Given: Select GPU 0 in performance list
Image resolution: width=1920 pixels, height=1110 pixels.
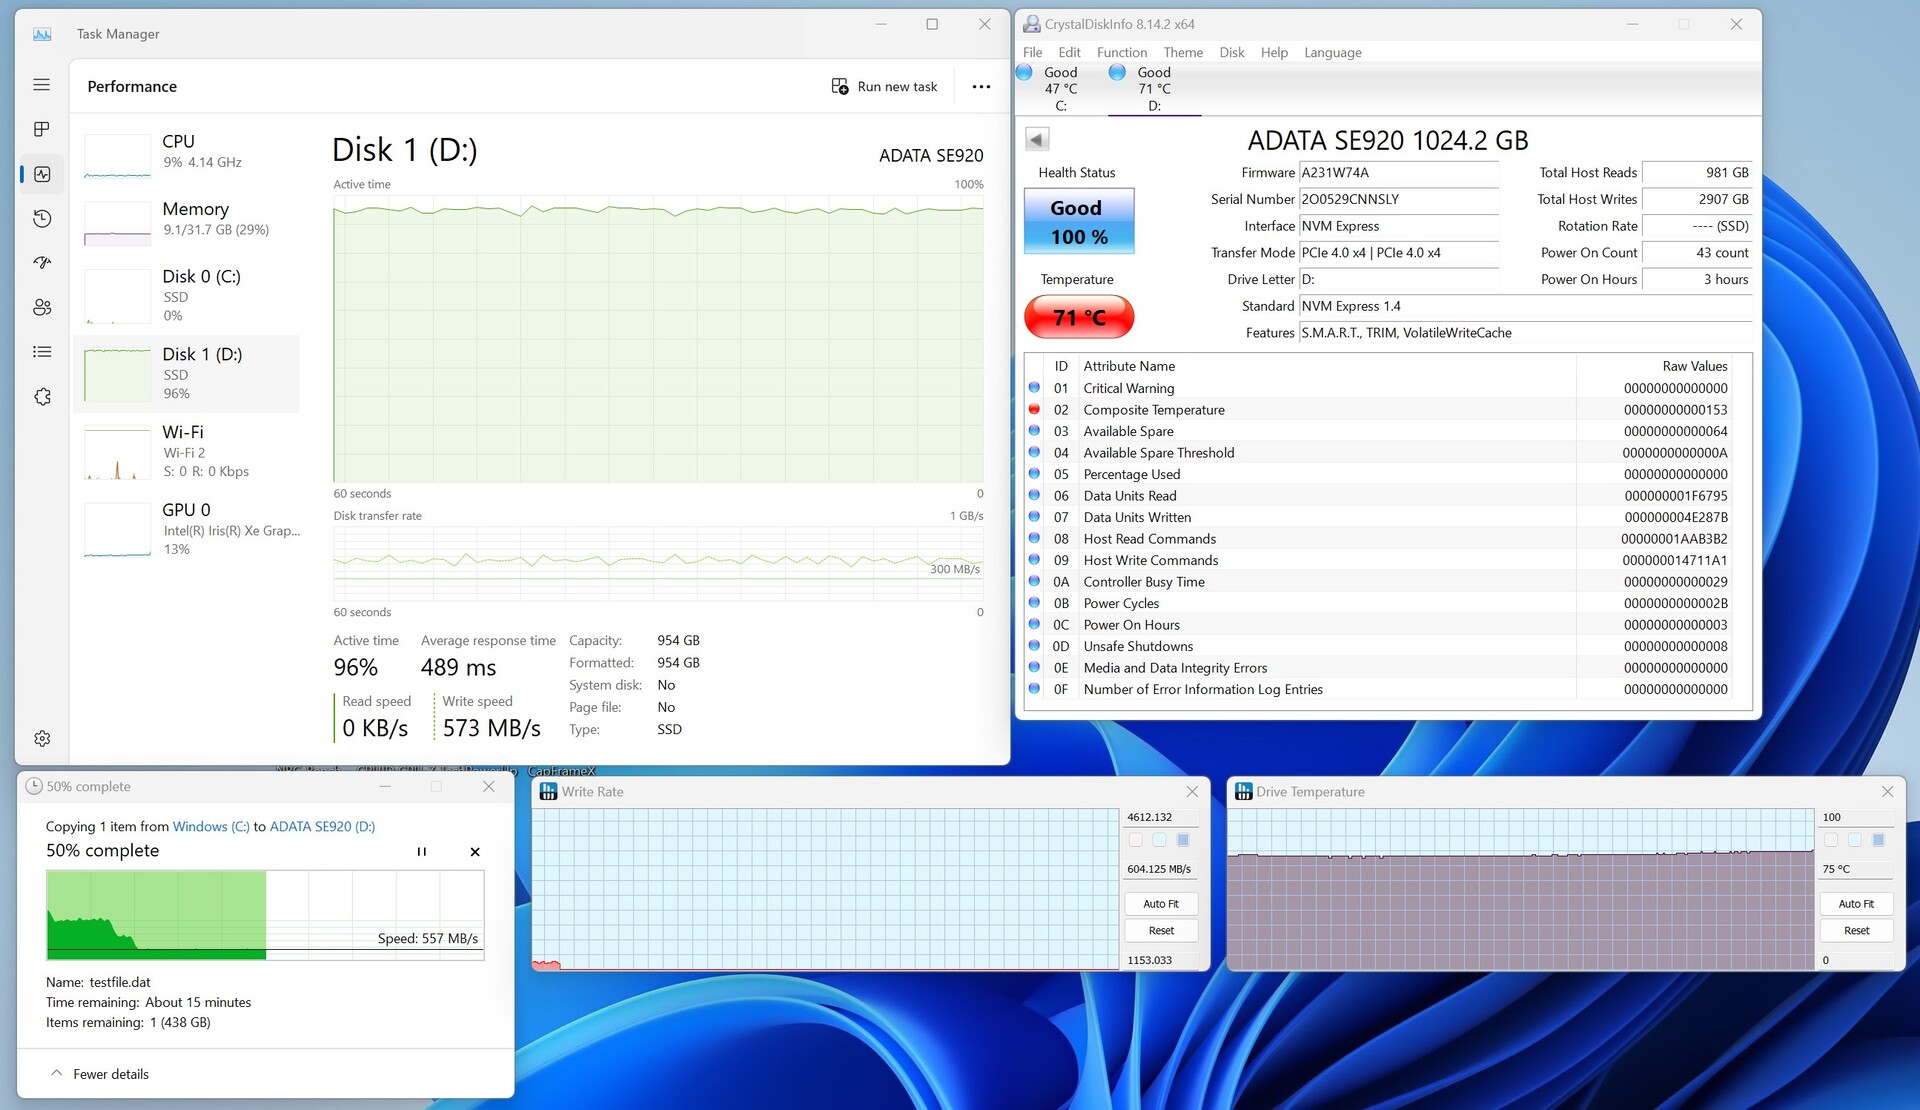Looking at the screenshot, I should (187, 529).
